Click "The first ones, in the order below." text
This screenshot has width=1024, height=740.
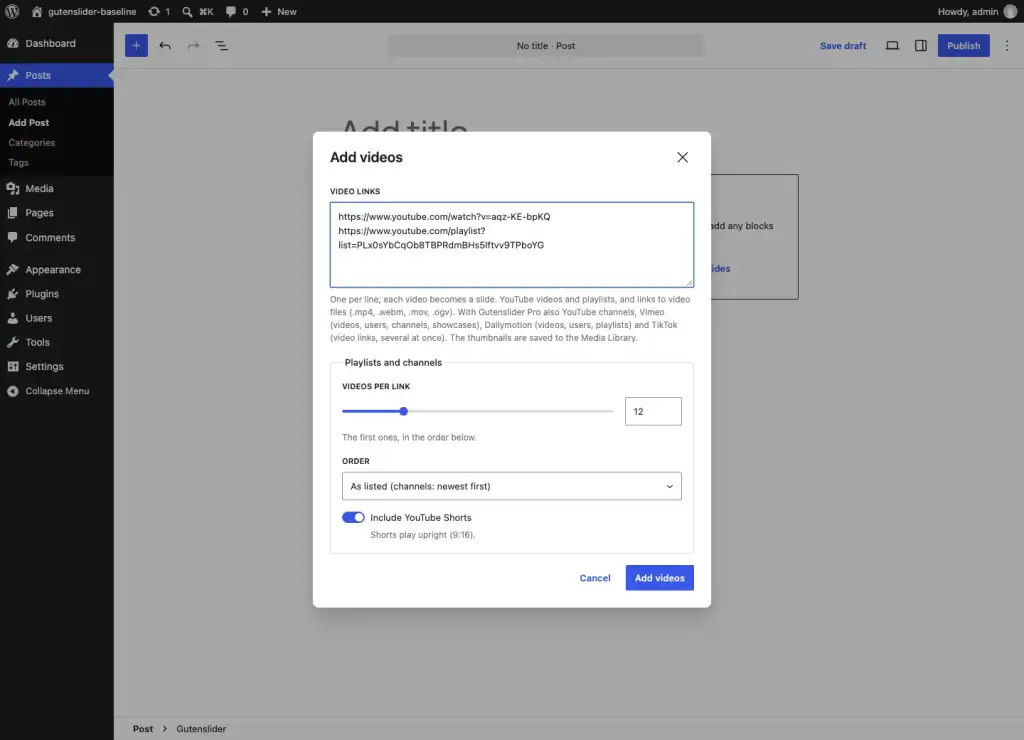(x=409, y=437)
